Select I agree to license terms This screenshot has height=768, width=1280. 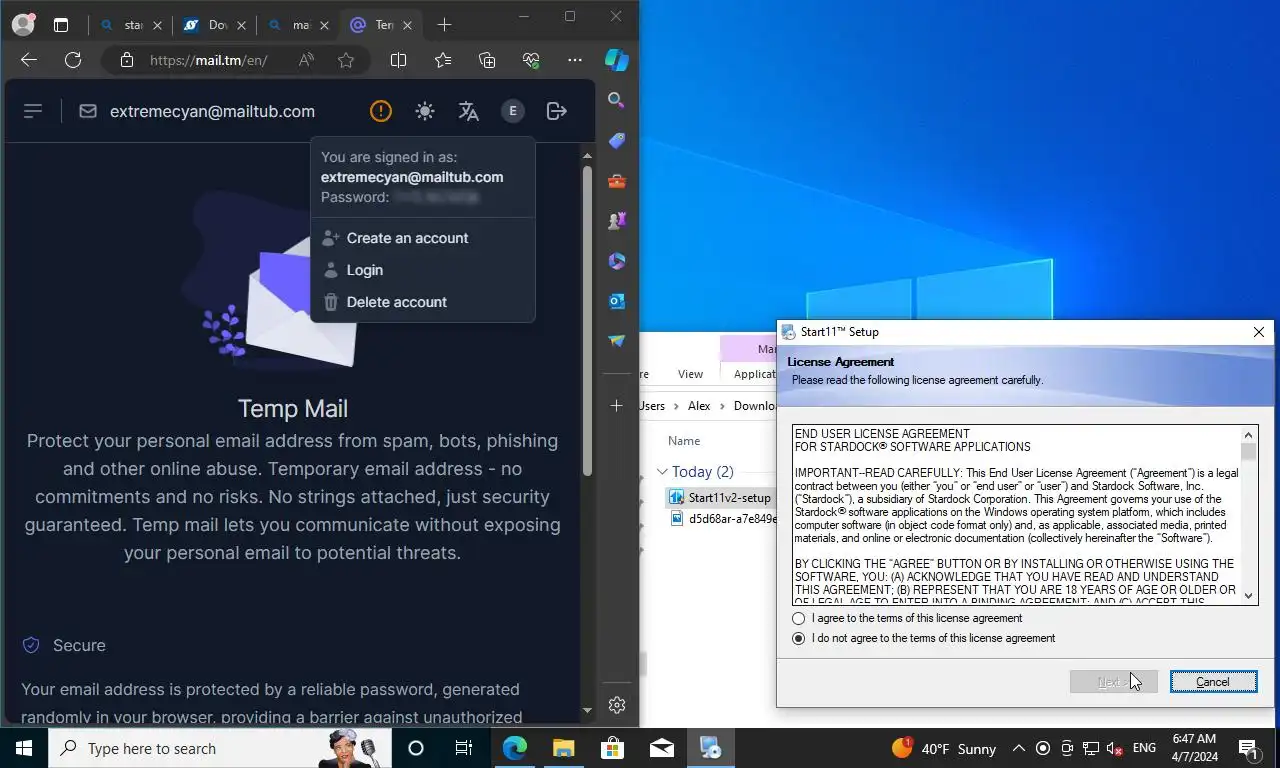(x=798, y=618)
